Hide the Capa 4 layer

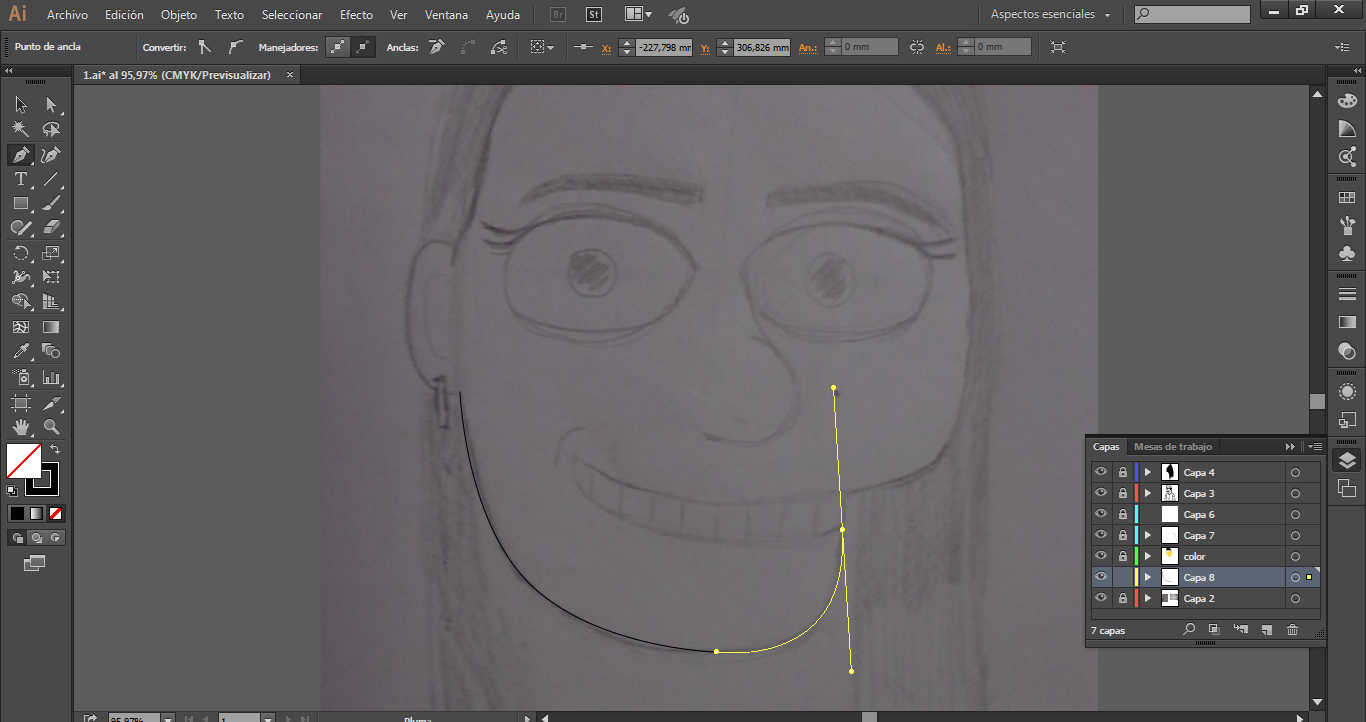tap(1101, 472)
